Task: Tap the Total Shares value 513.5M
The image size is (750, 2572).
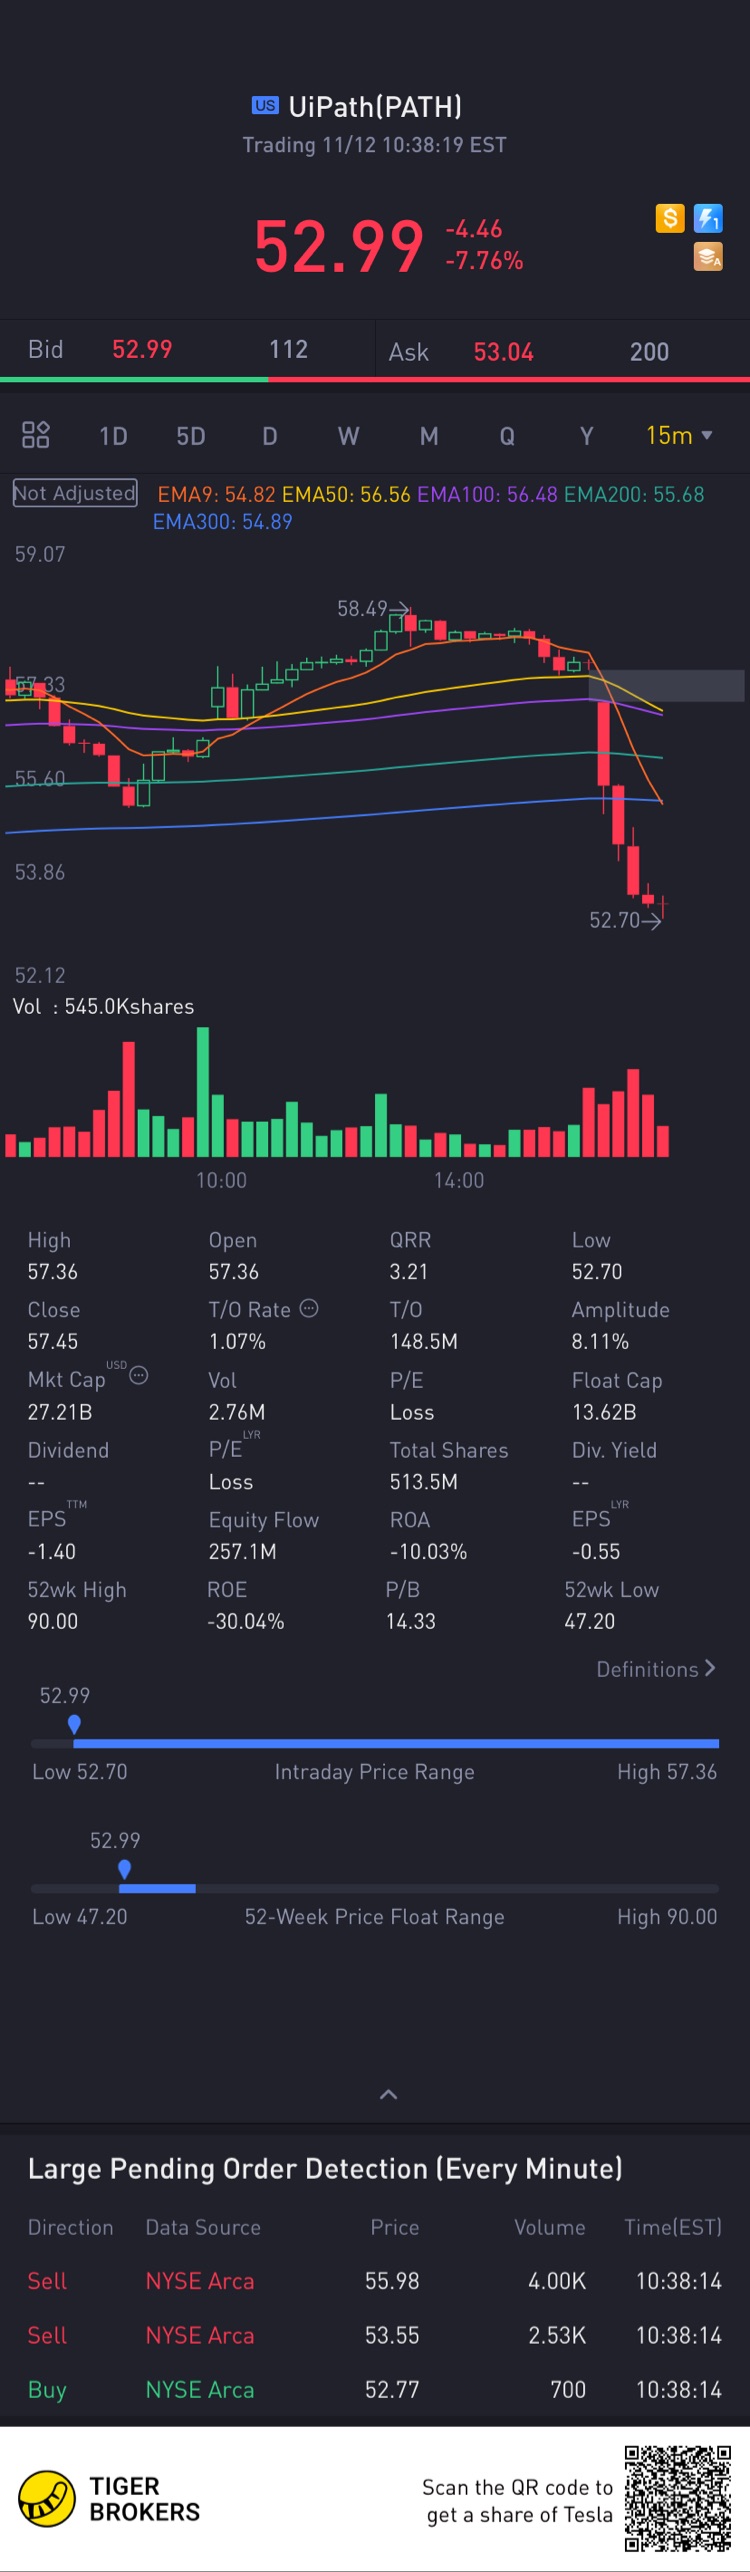Action: pos(424,1482)
